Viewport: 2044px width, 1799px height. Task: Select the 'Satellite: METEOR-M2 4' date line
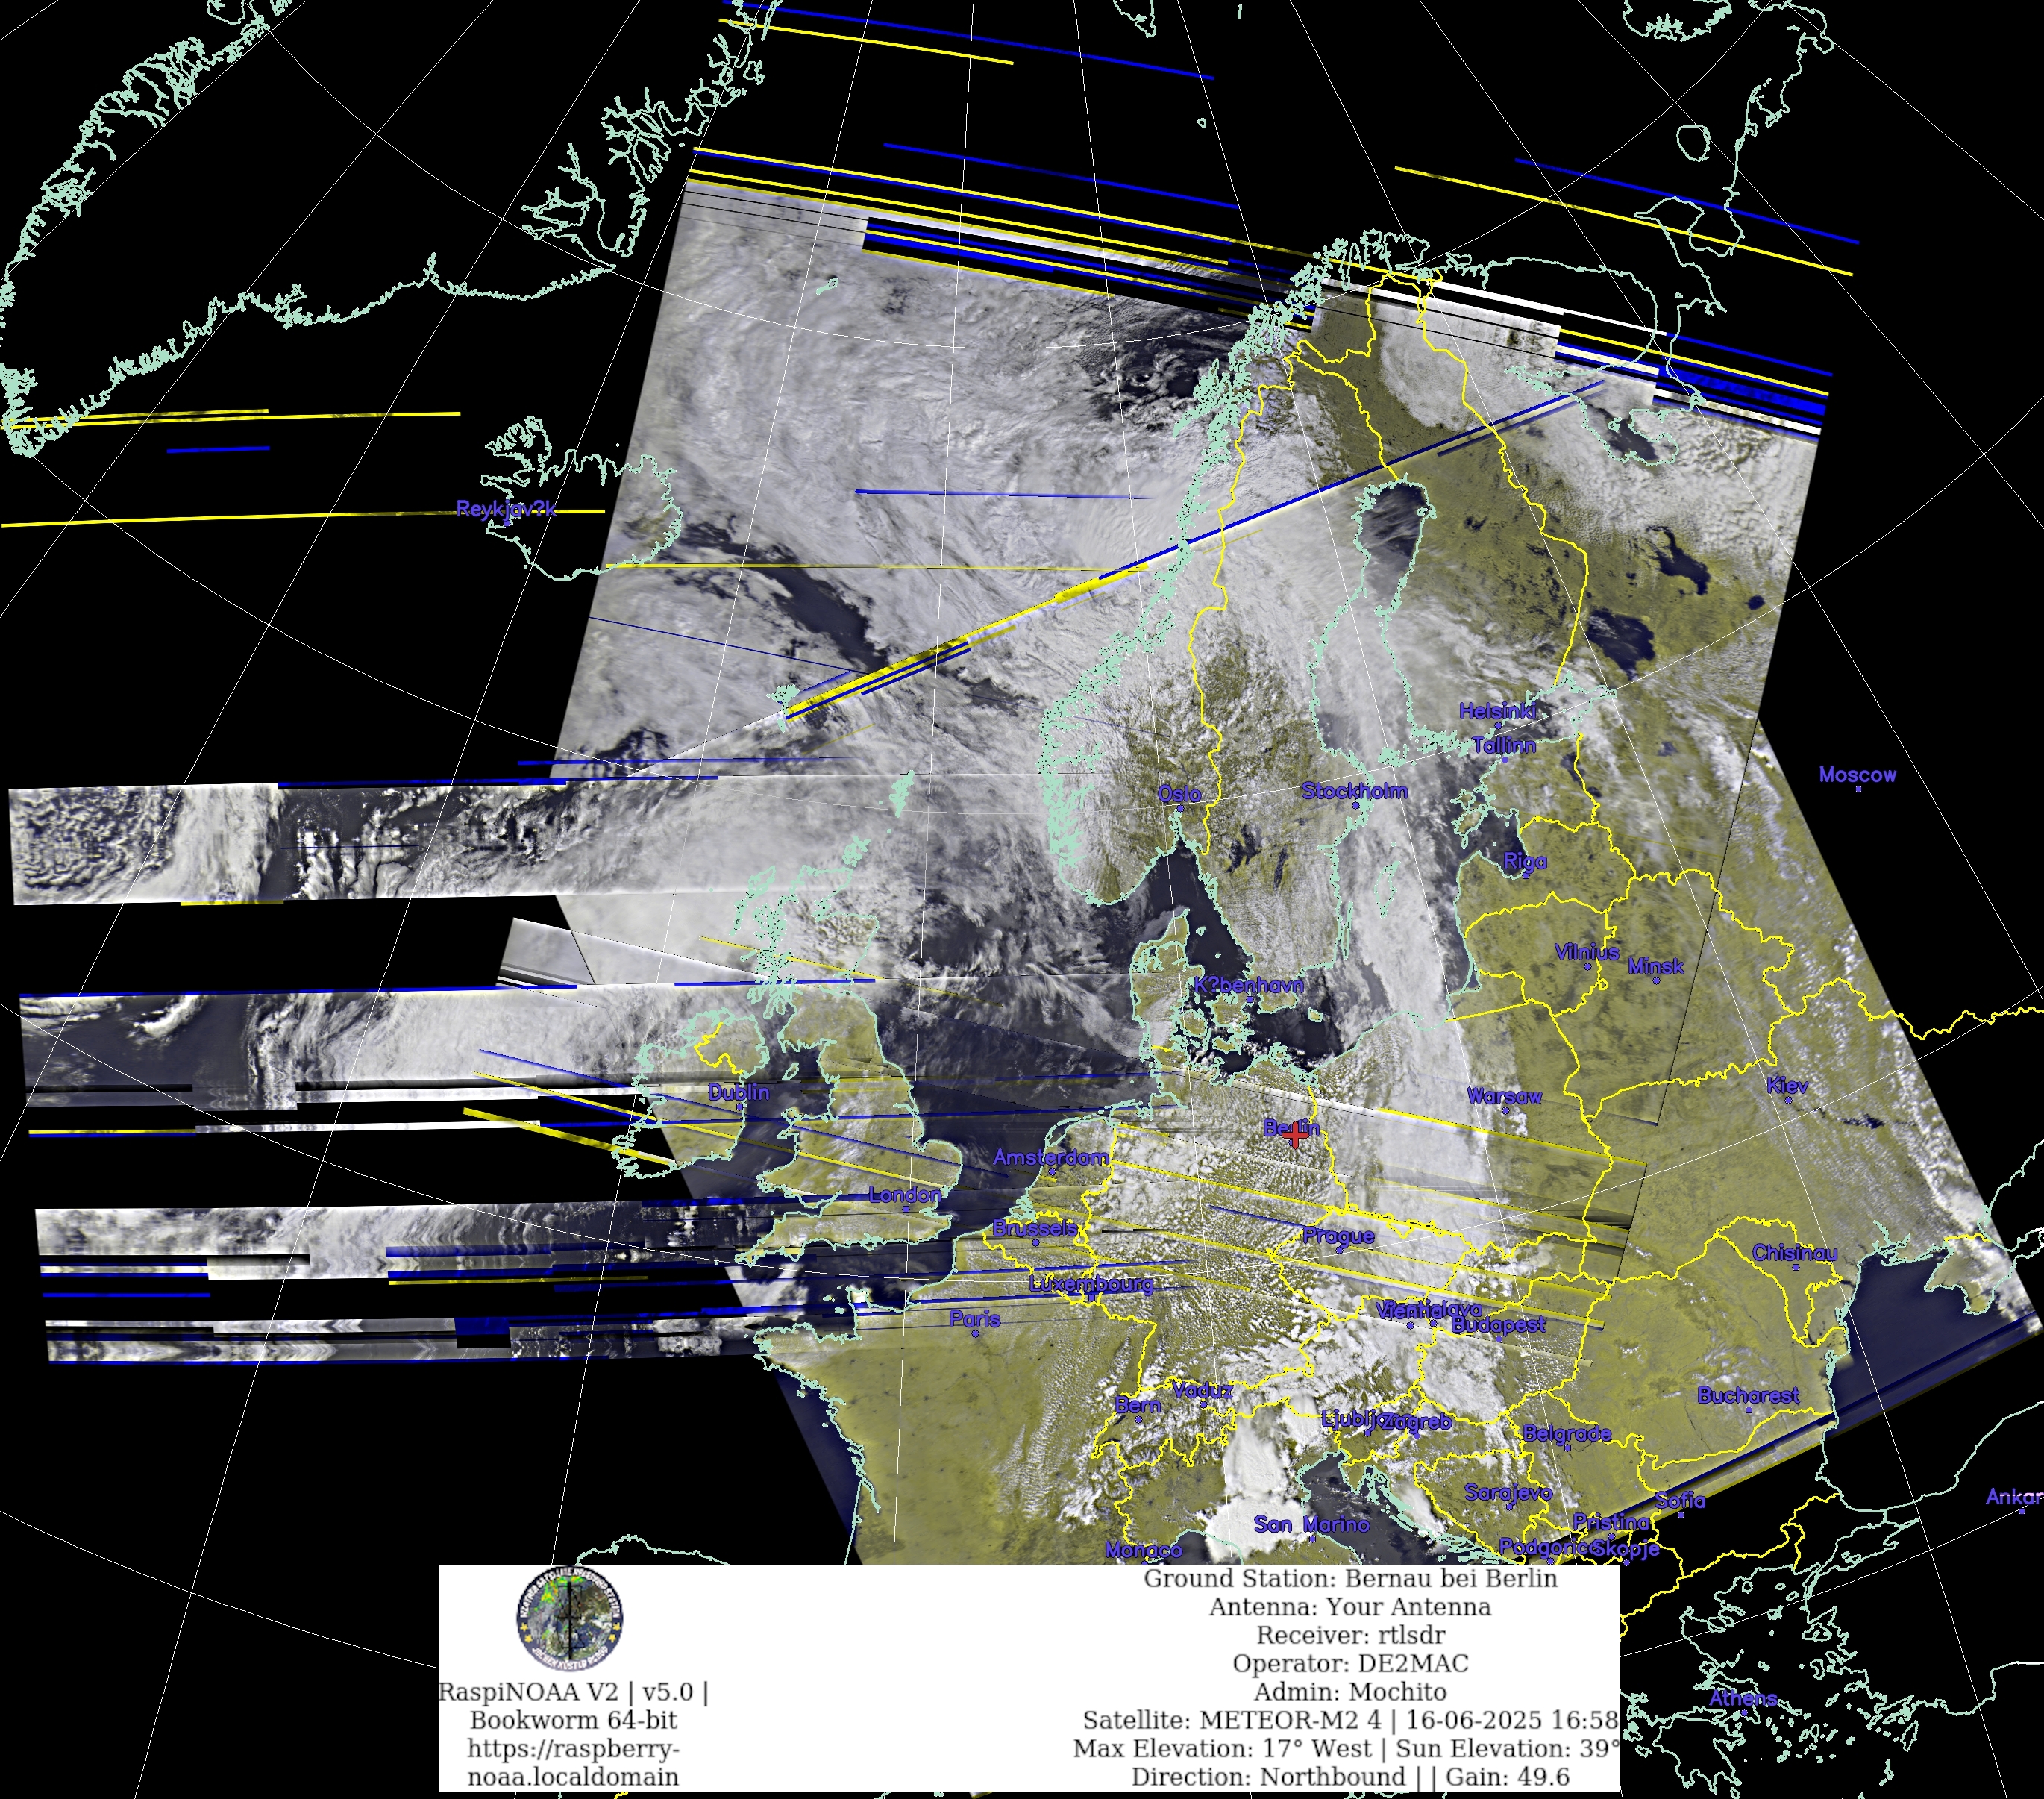(1350, 1720)
